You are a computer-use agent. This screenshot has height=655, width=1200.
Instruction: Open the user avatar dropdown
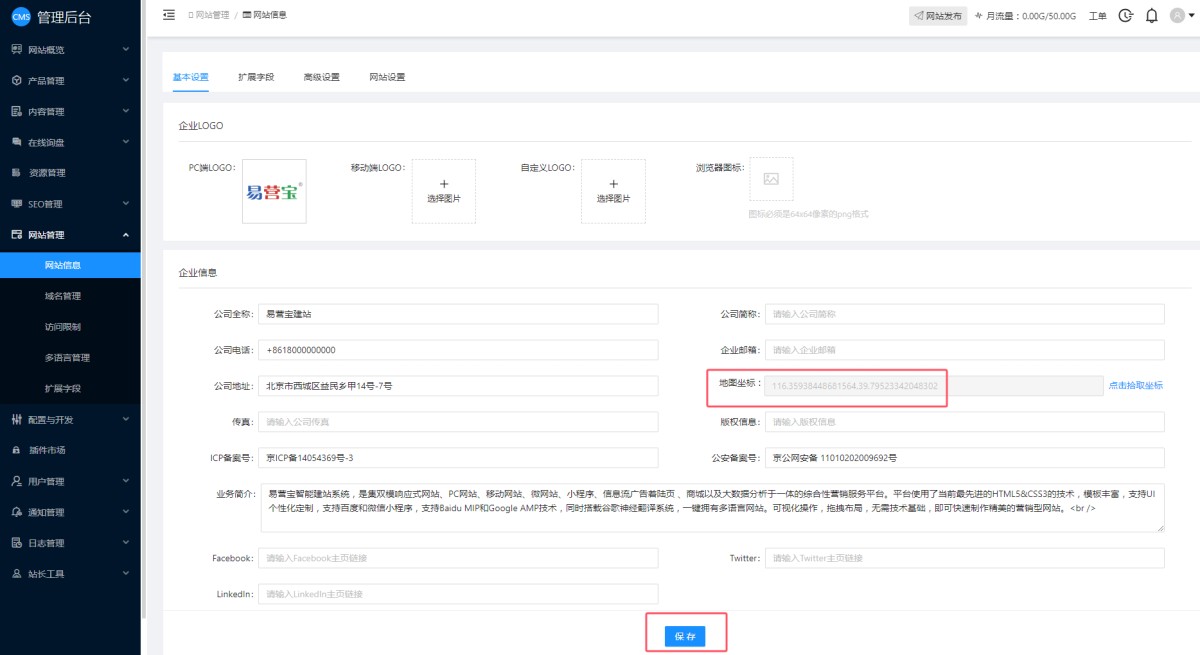click(x=1182, y=16)
